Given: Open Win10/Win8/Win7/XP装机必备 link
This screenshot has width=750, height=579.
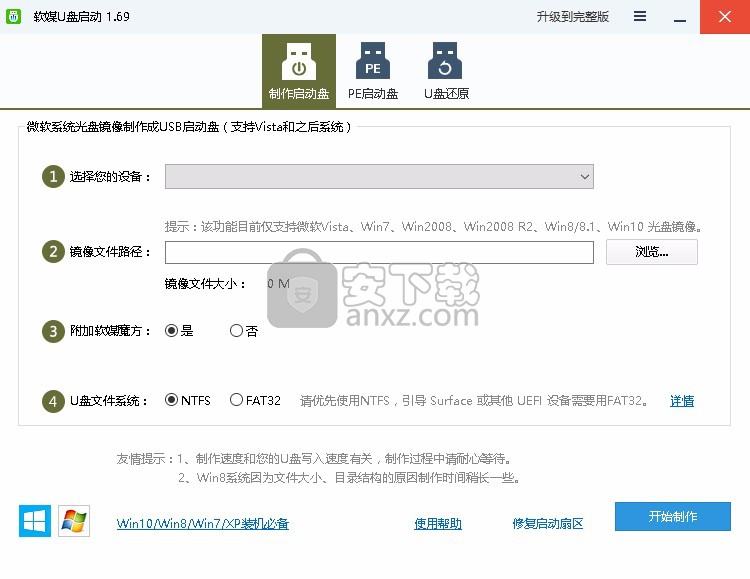Looking at the screenshot, I should pyautogui.click(x=203, y=523).
